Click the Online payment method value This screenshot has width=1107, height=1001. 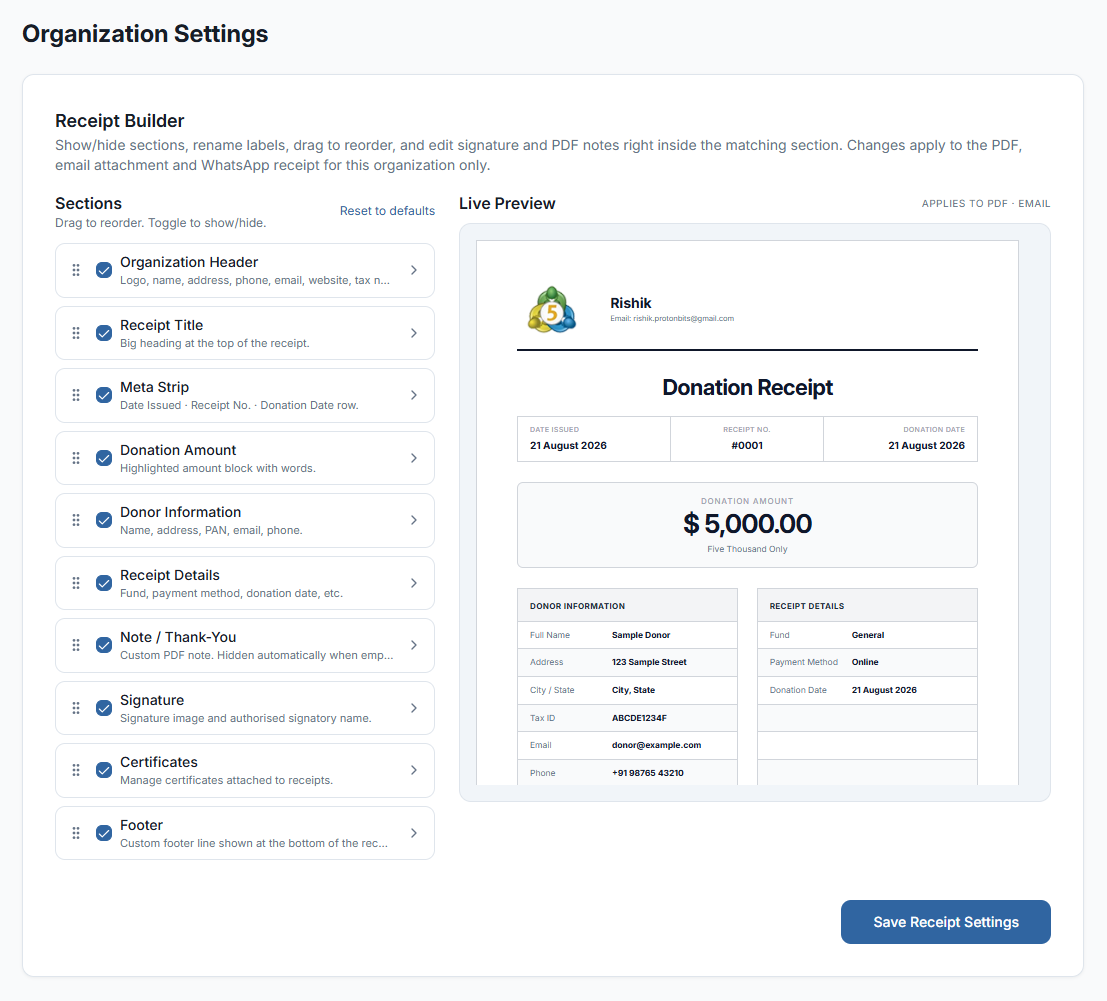pyautogui.click(x=865, y=662)
